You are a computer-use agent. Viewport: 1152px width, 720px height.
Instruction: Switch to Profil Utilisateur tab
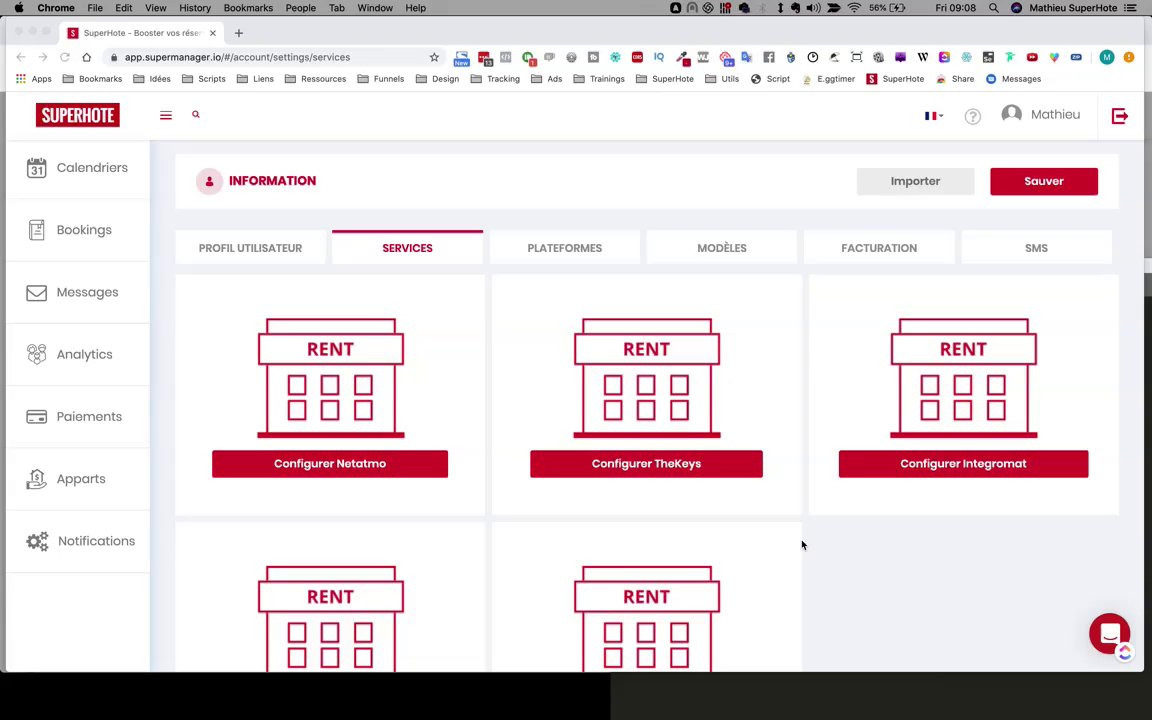click(x=251, y=248)
